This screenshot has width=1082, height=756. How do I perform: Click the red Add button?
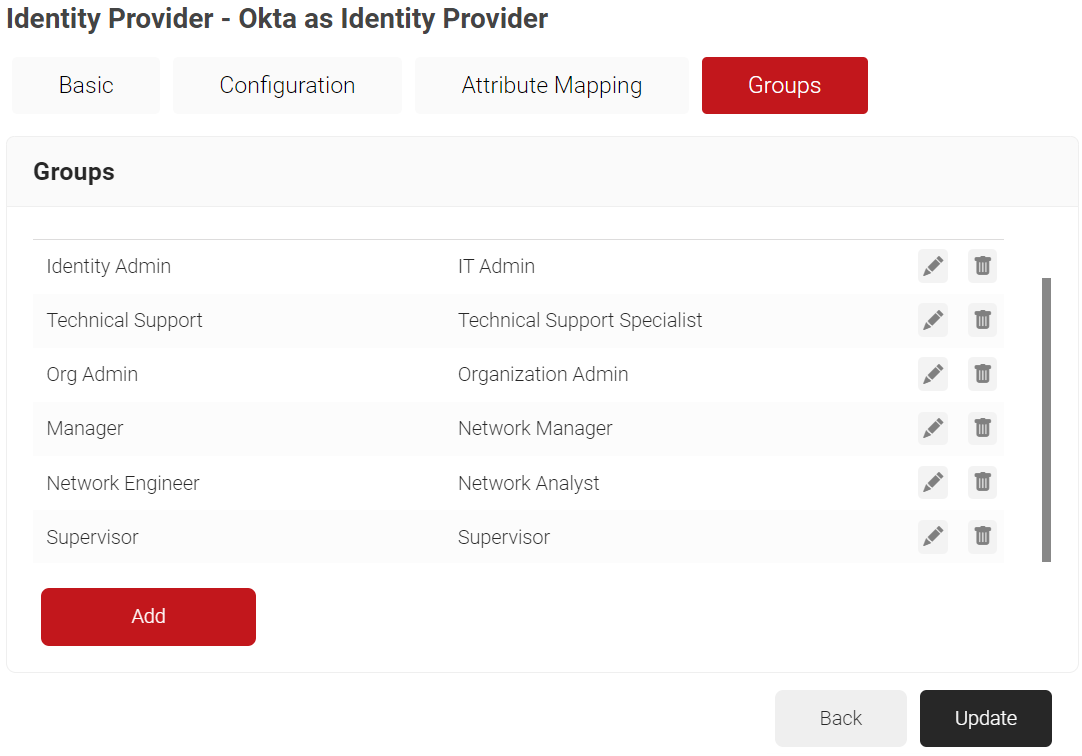click(x=148, y=616)
